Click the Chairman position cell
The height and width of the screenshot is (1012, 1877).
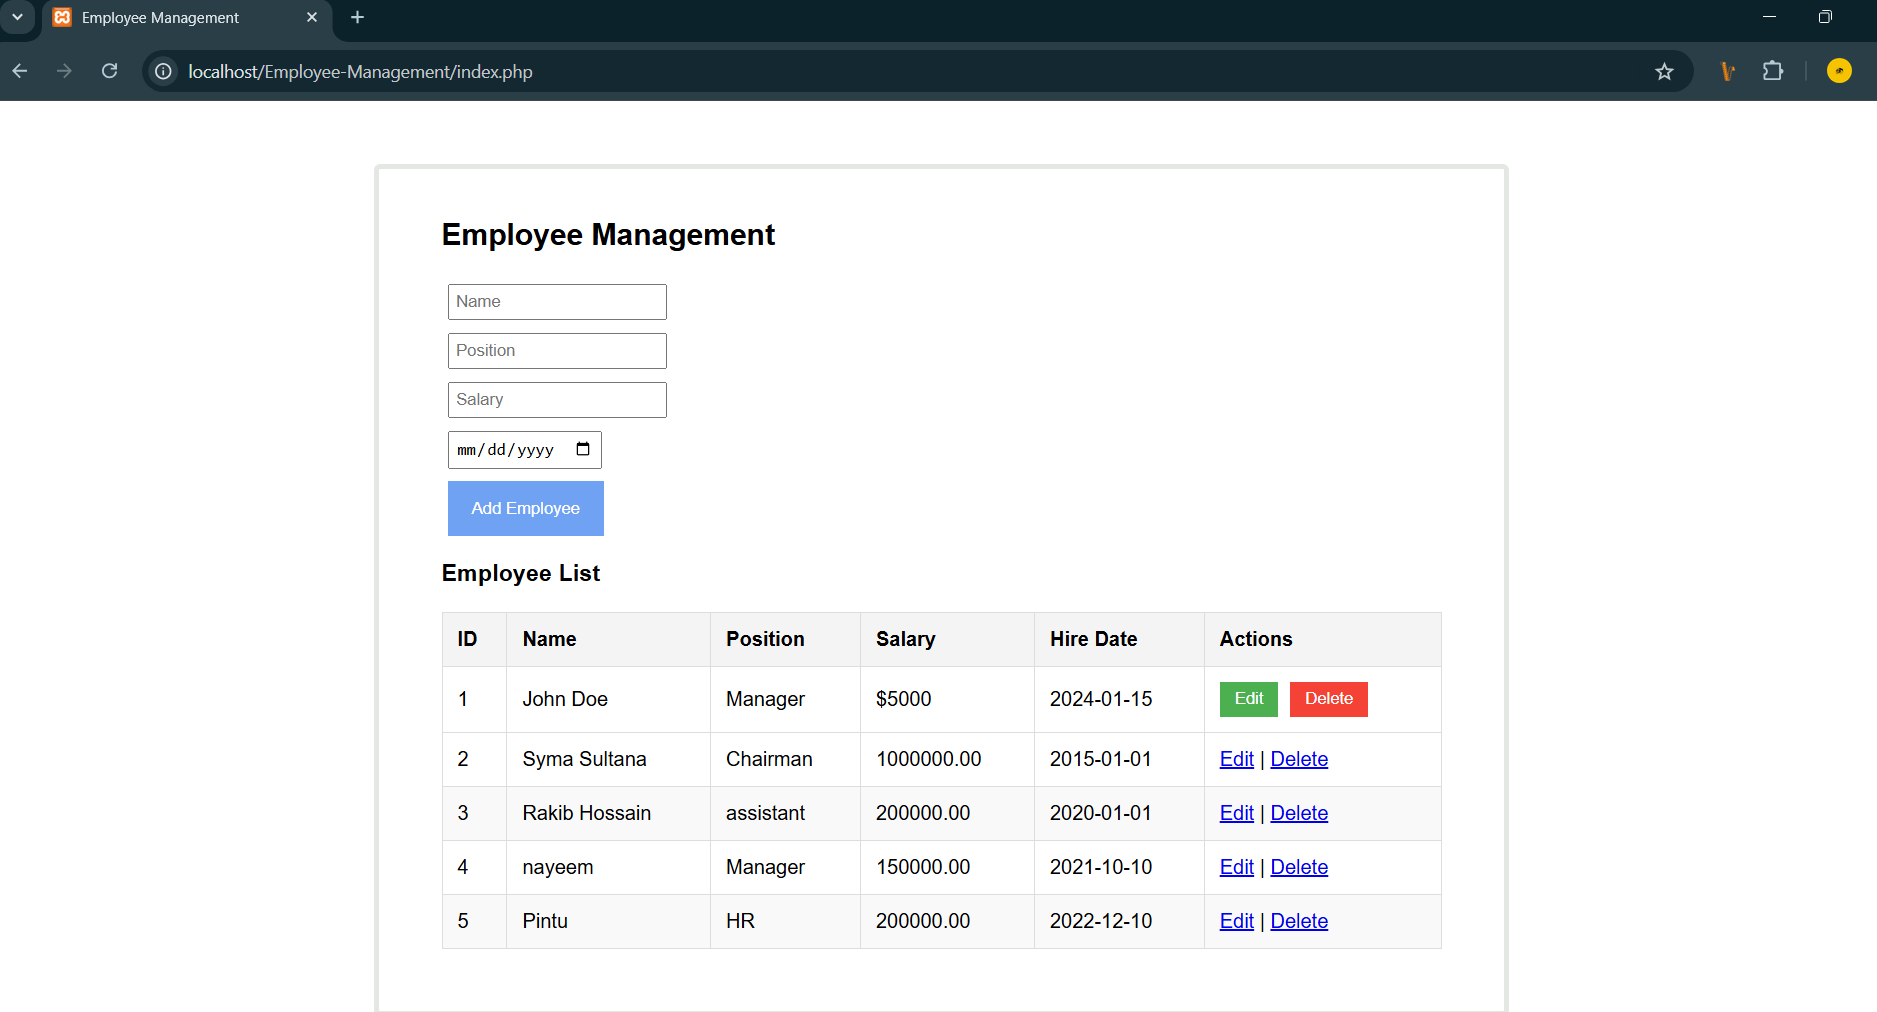point(785,759)
